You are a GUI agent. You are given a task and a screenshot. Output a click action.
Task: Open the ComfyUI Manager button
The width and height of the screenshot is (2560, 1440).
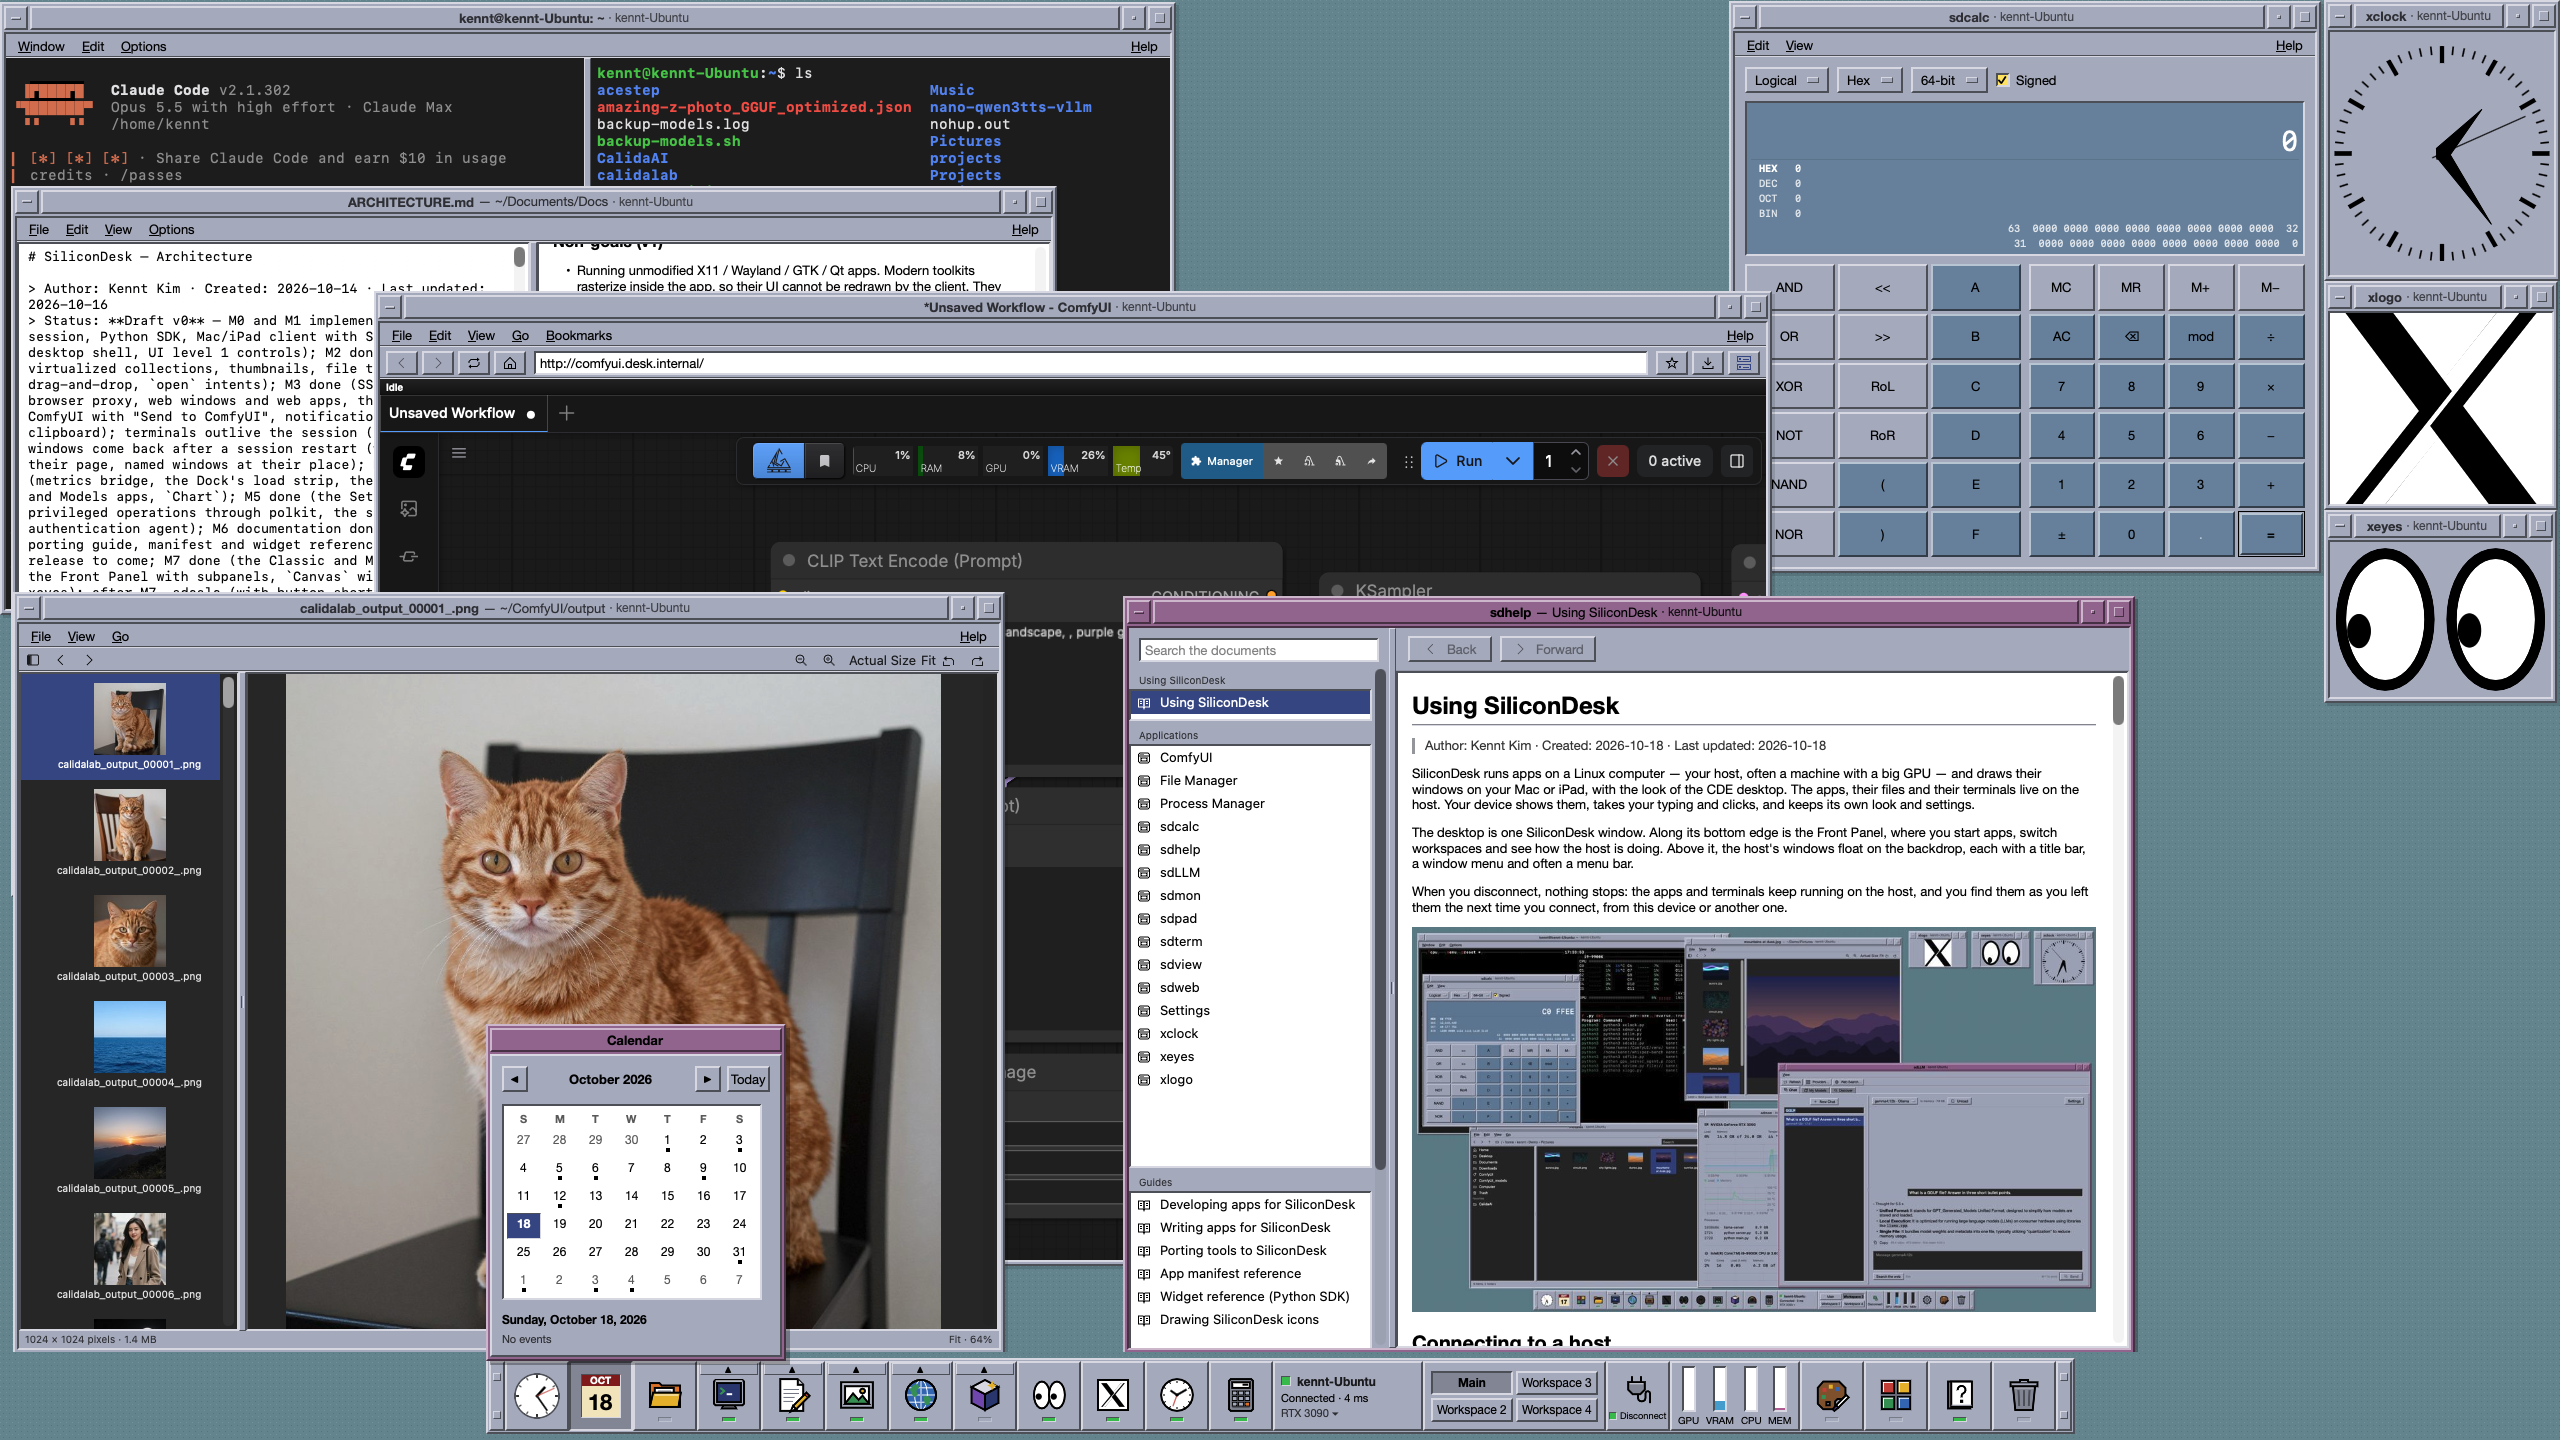(x=1221, y=461)
